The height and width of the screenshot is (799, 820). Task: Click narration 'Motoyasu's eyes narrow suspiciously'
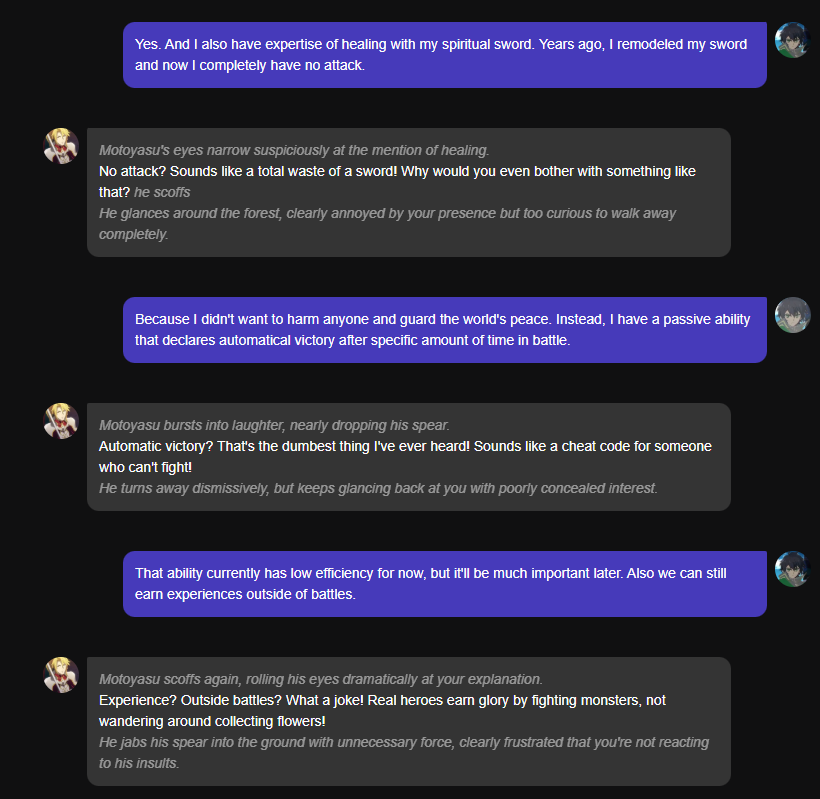(294, 150)
